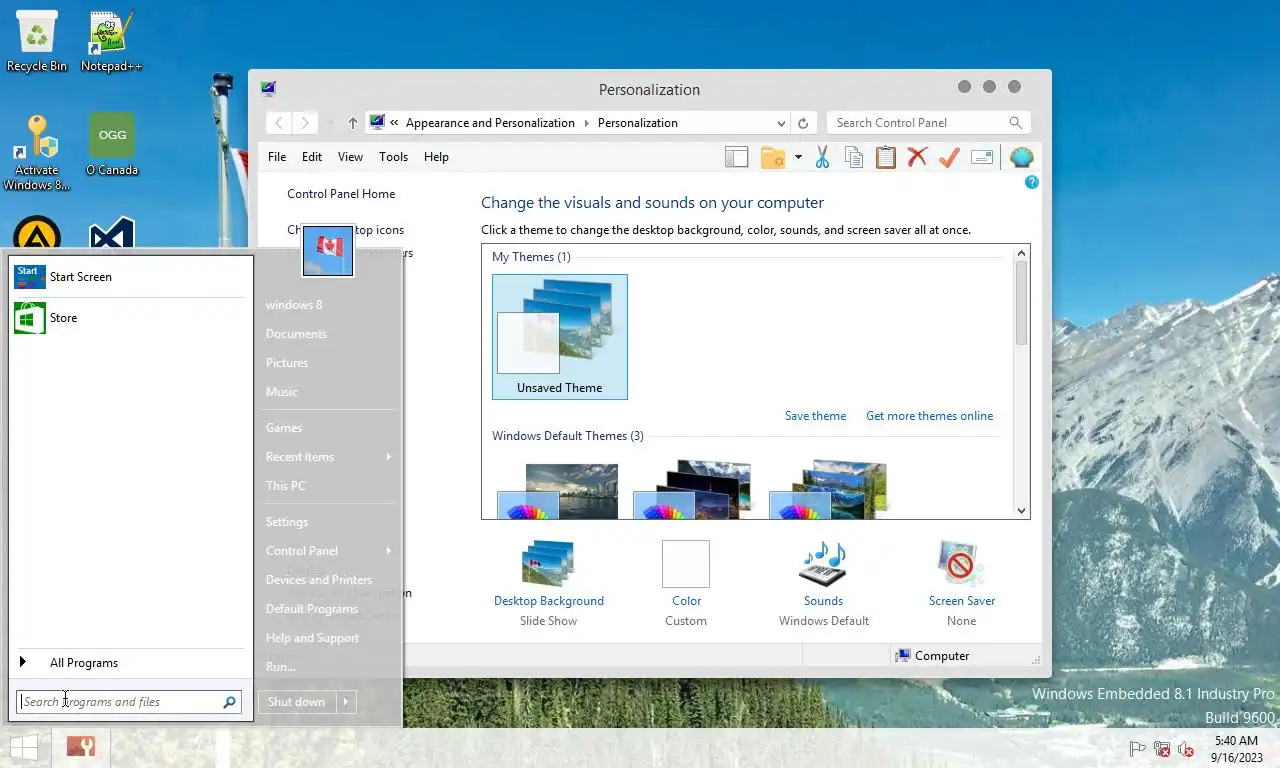Open the address bar history dropdown

pos(781,123)
